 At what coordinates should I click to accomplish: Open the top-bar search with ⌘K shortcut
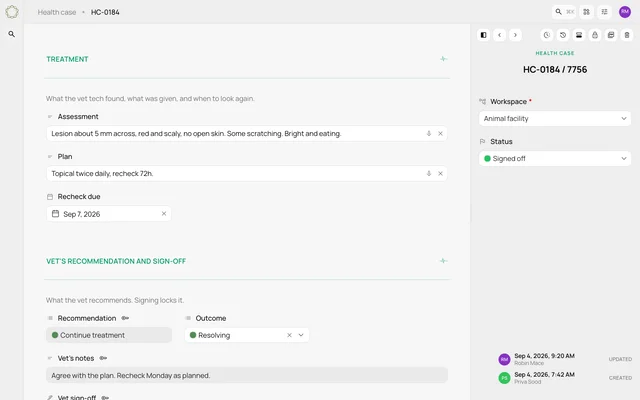click(x=564, y=12)
